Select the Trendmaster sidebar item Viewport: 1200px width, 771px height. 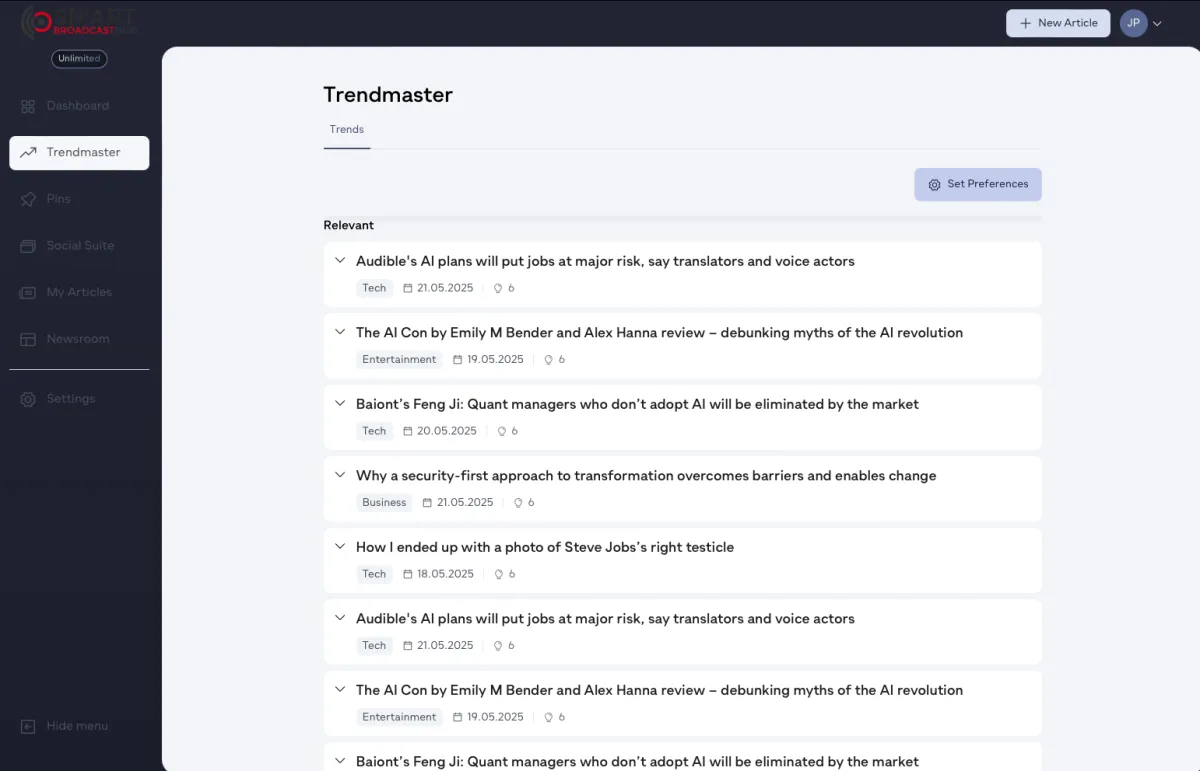[79, 153]
